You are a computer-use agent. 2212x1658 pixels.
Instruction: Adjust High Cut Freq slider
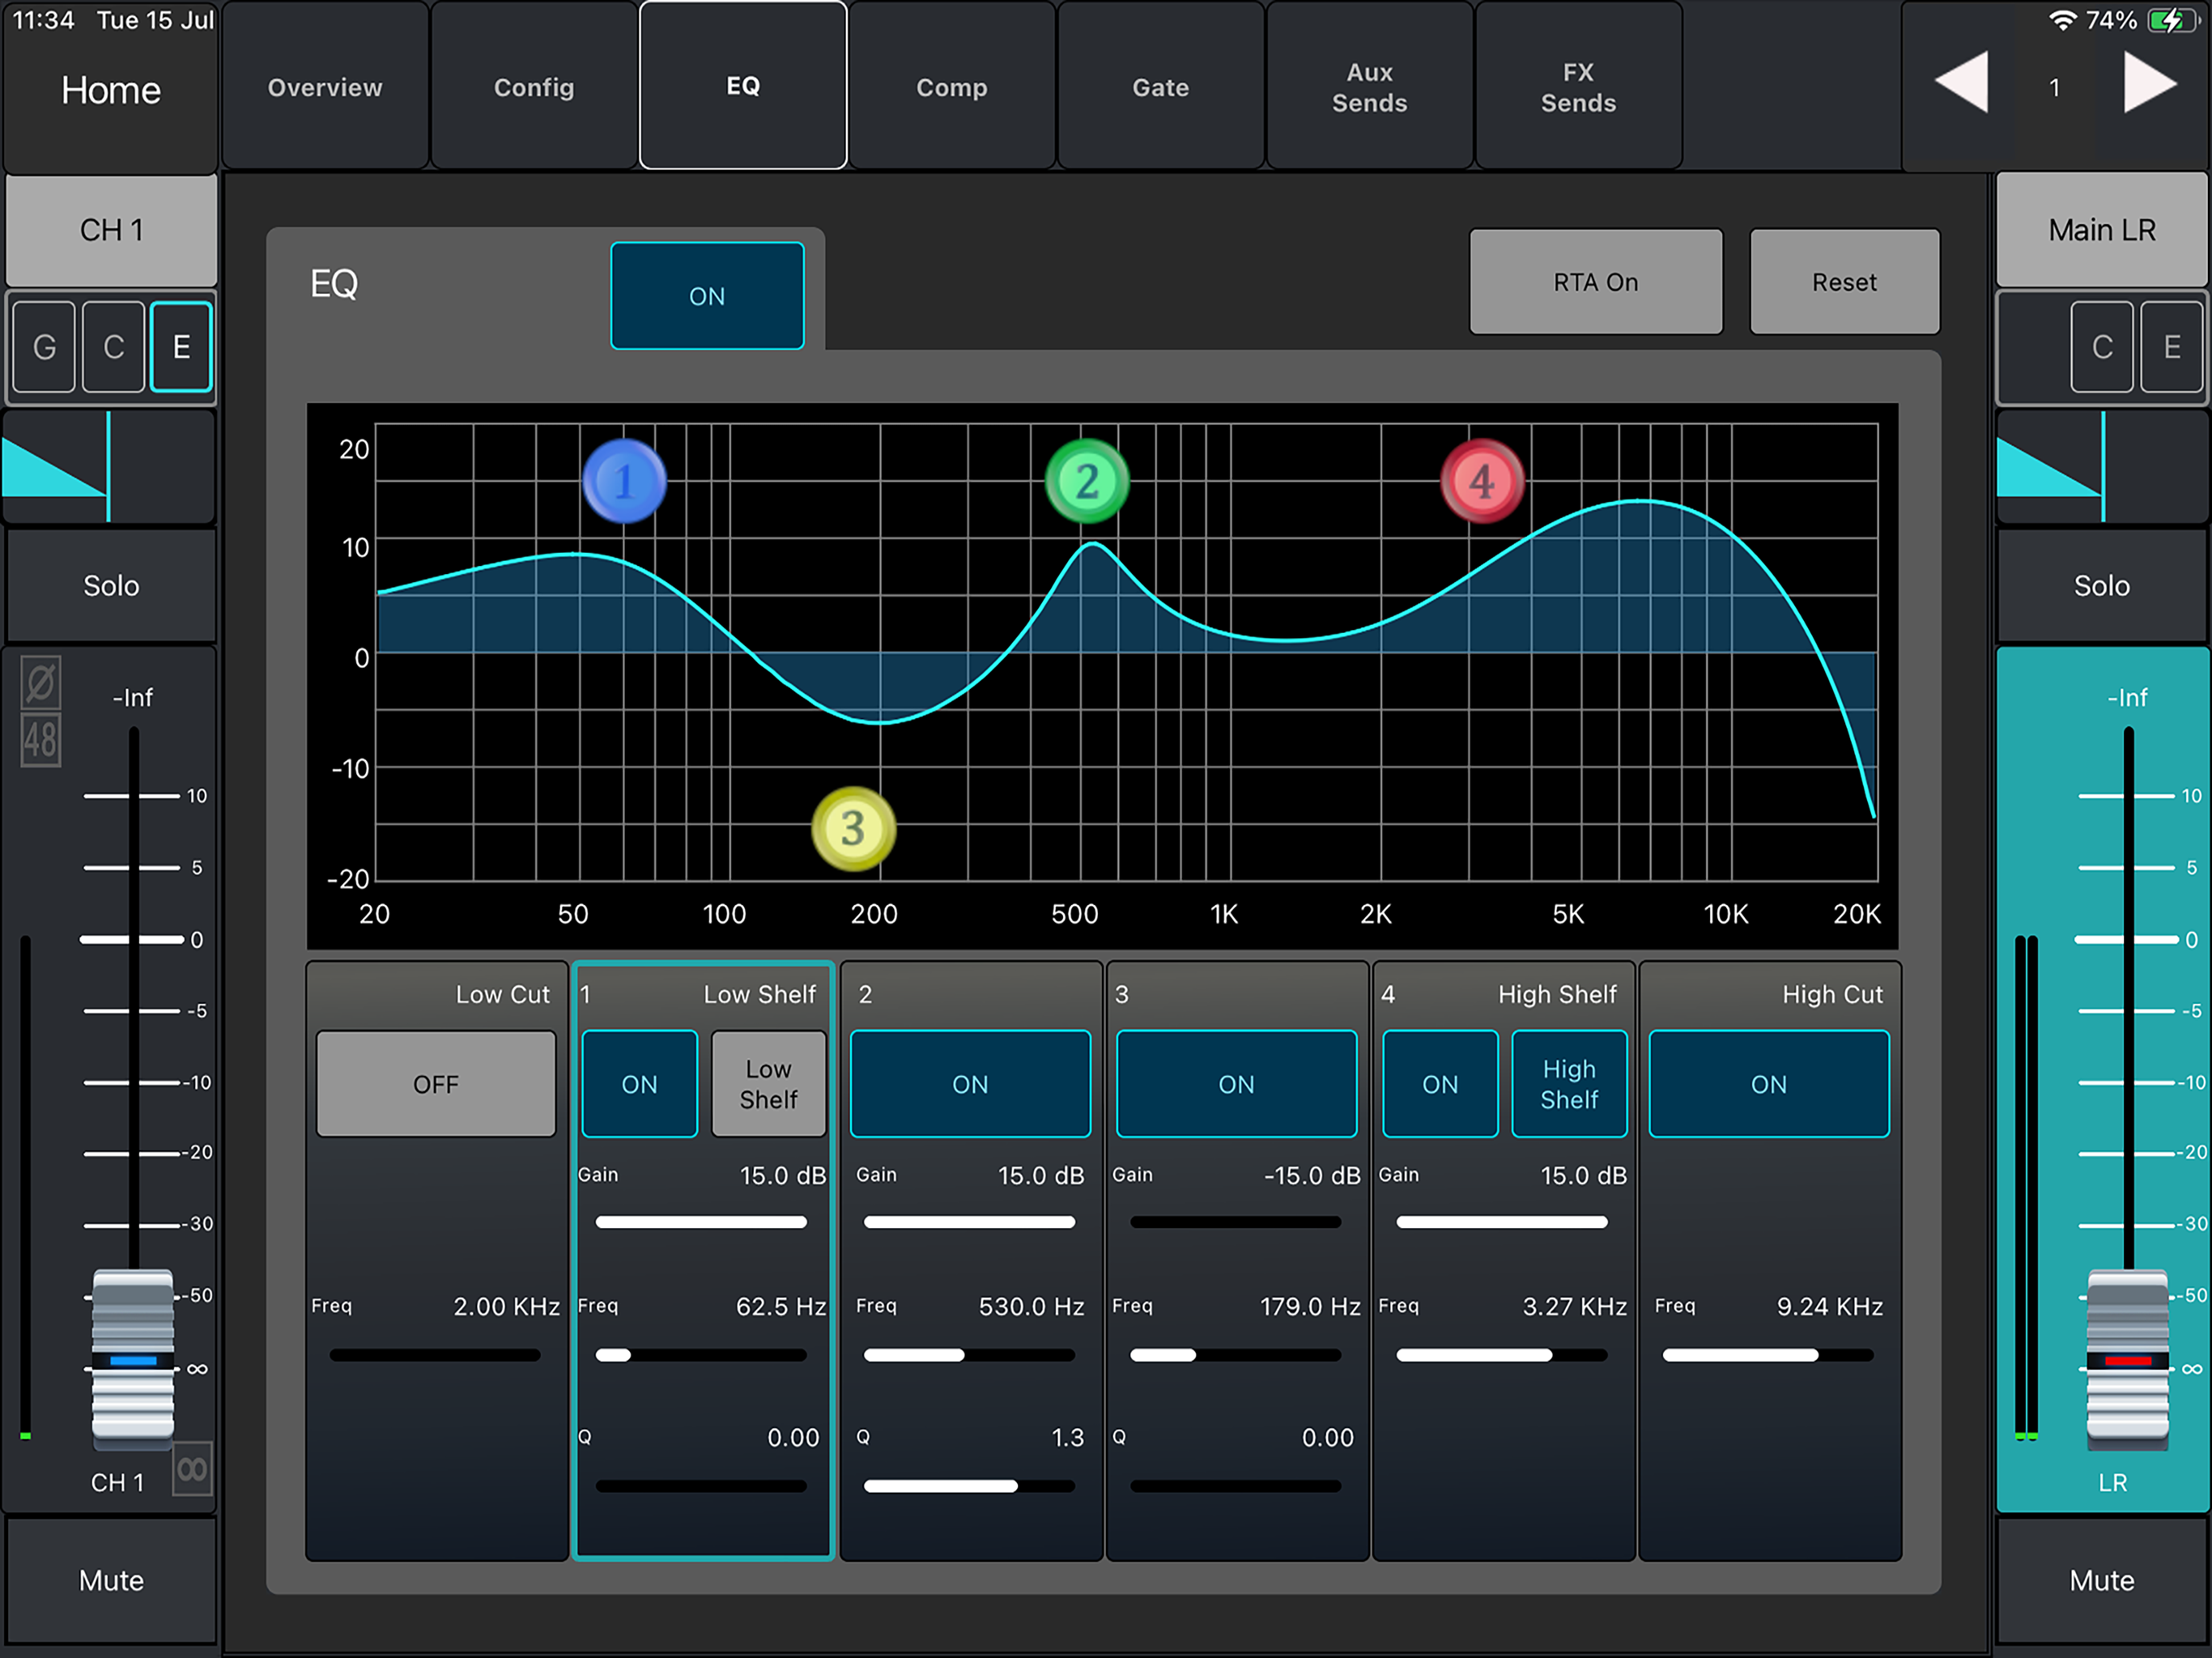[x=1768, y=1355]
